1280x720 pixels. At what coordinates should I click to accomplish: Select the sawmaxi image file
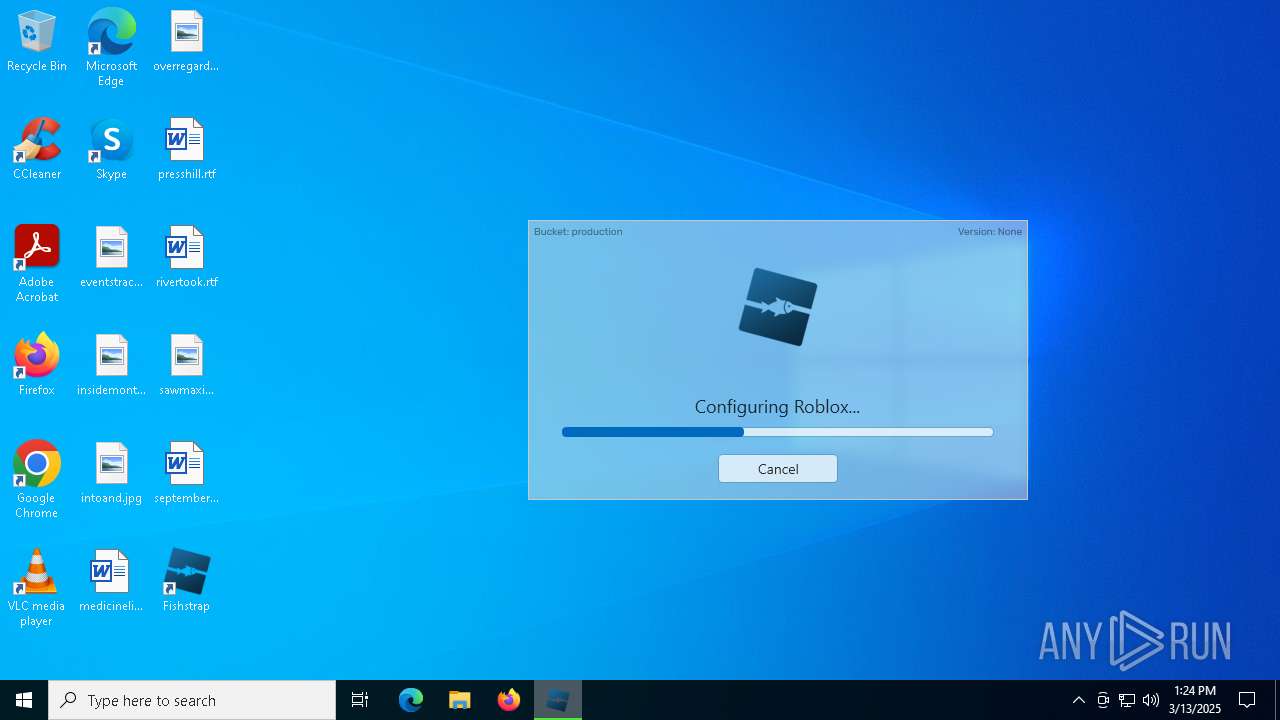(186, 366)
